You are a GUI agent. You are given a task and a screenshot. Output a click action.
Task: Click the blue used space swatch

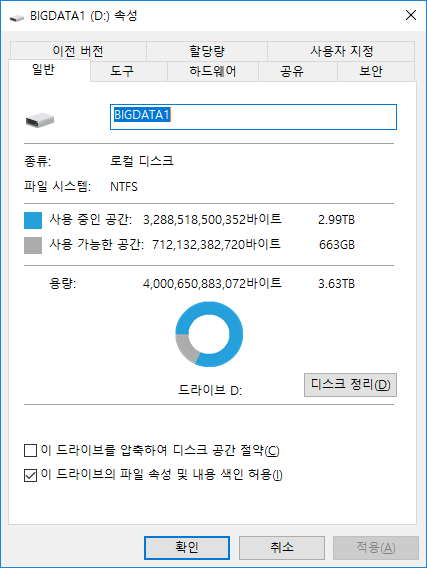[33, 220]
